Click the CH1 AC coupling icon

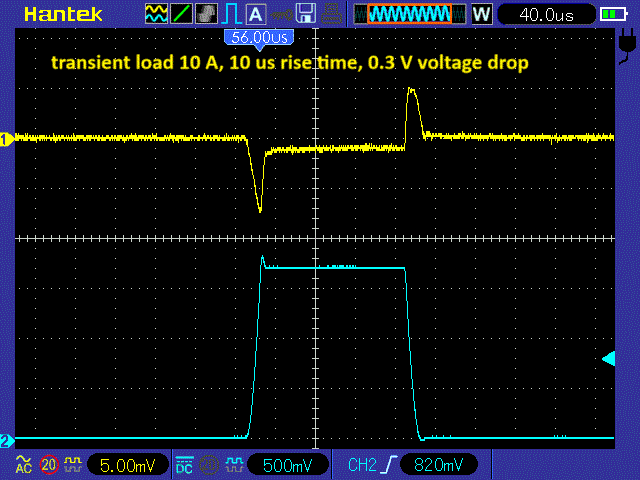point(24,465)
